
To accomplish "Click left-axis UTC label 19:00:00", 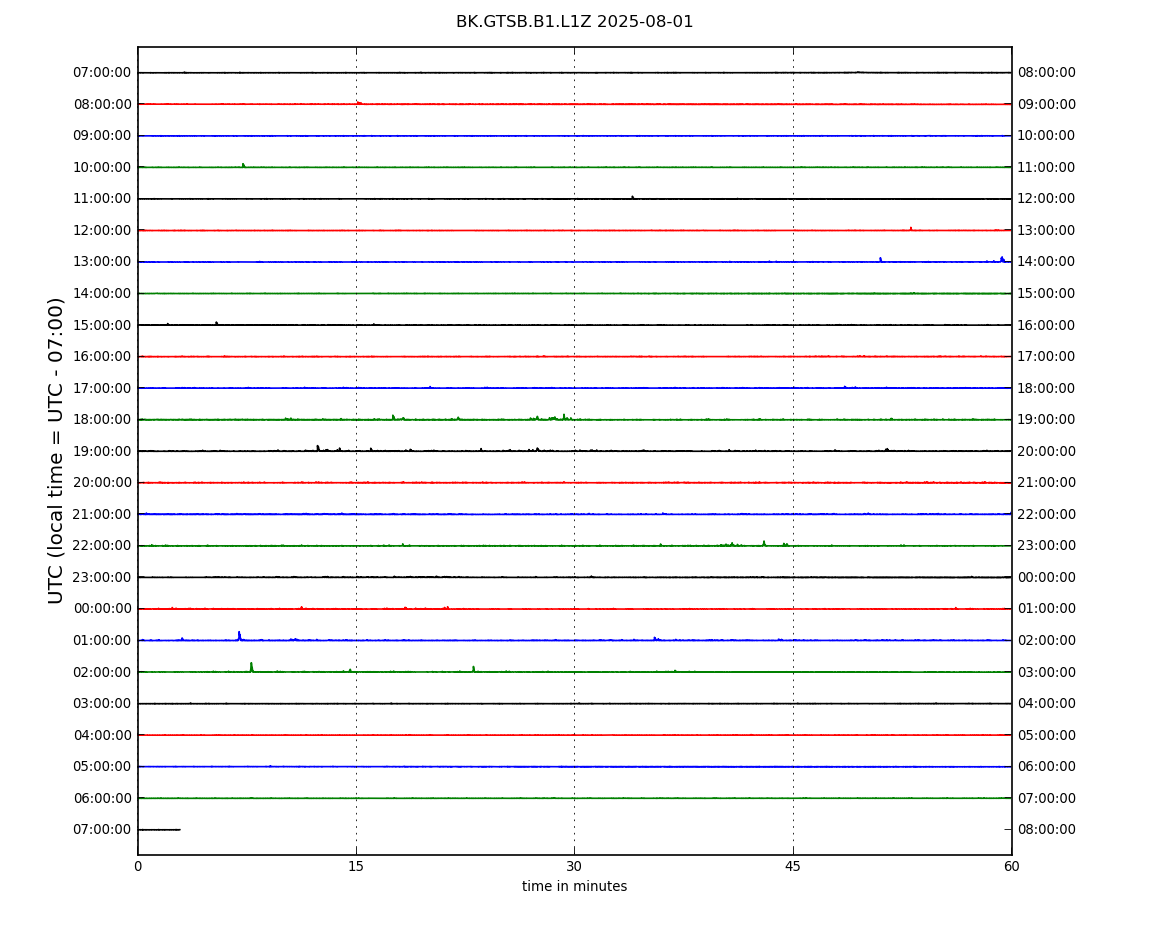I will (x=102, y=451).
